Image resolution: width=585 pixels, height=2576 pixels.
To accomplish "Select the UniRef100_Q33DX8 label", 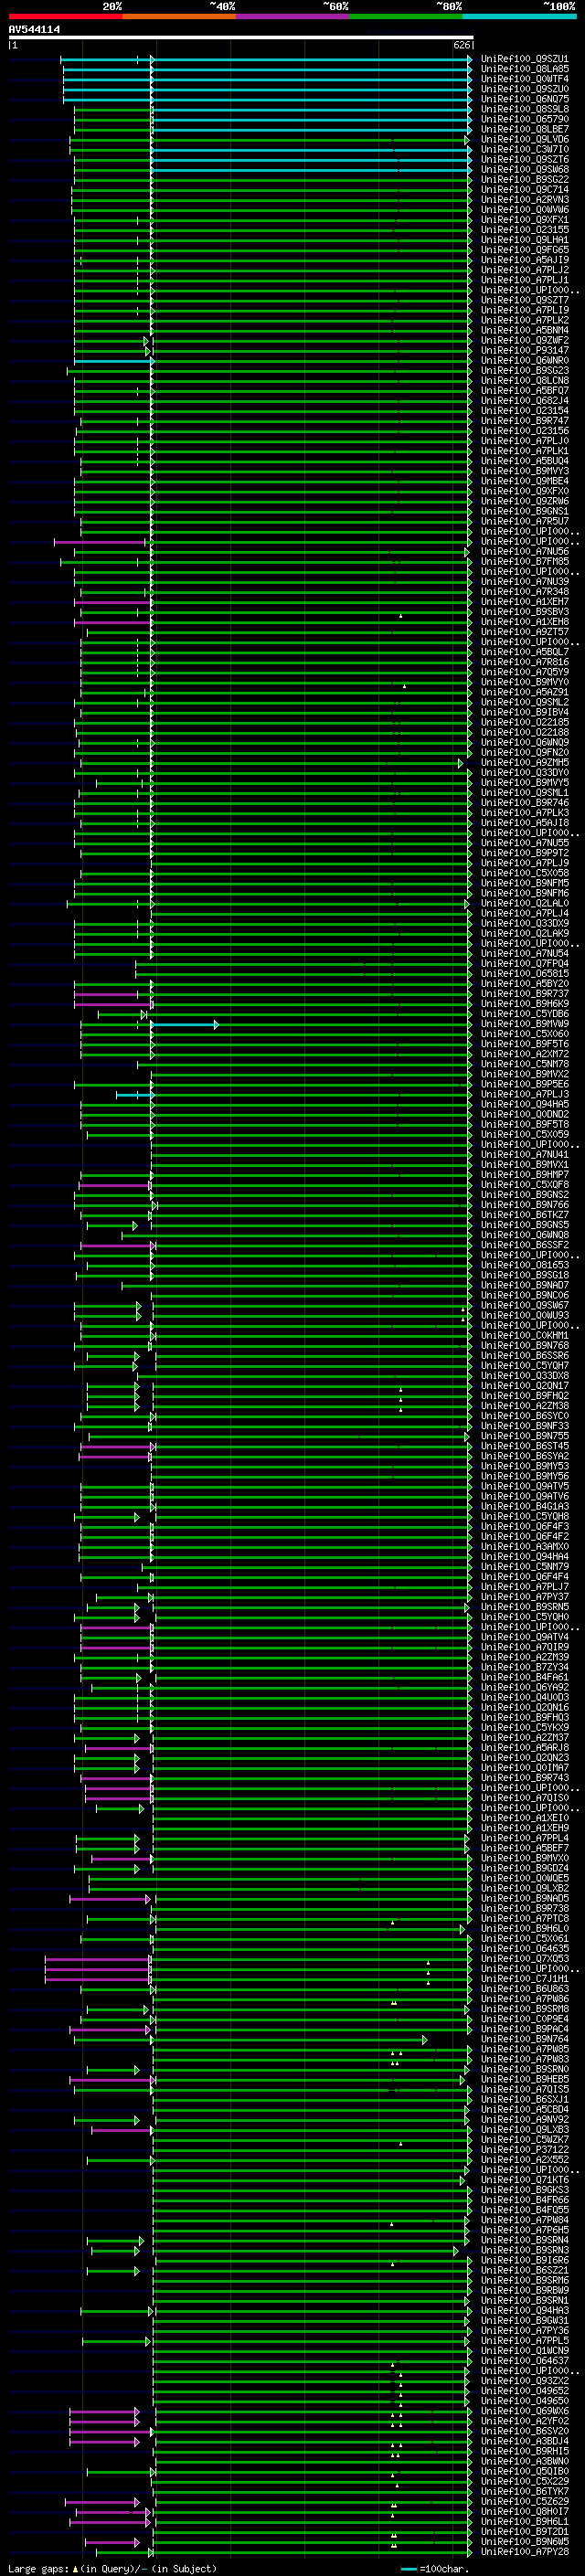I will pos(524,1375).
